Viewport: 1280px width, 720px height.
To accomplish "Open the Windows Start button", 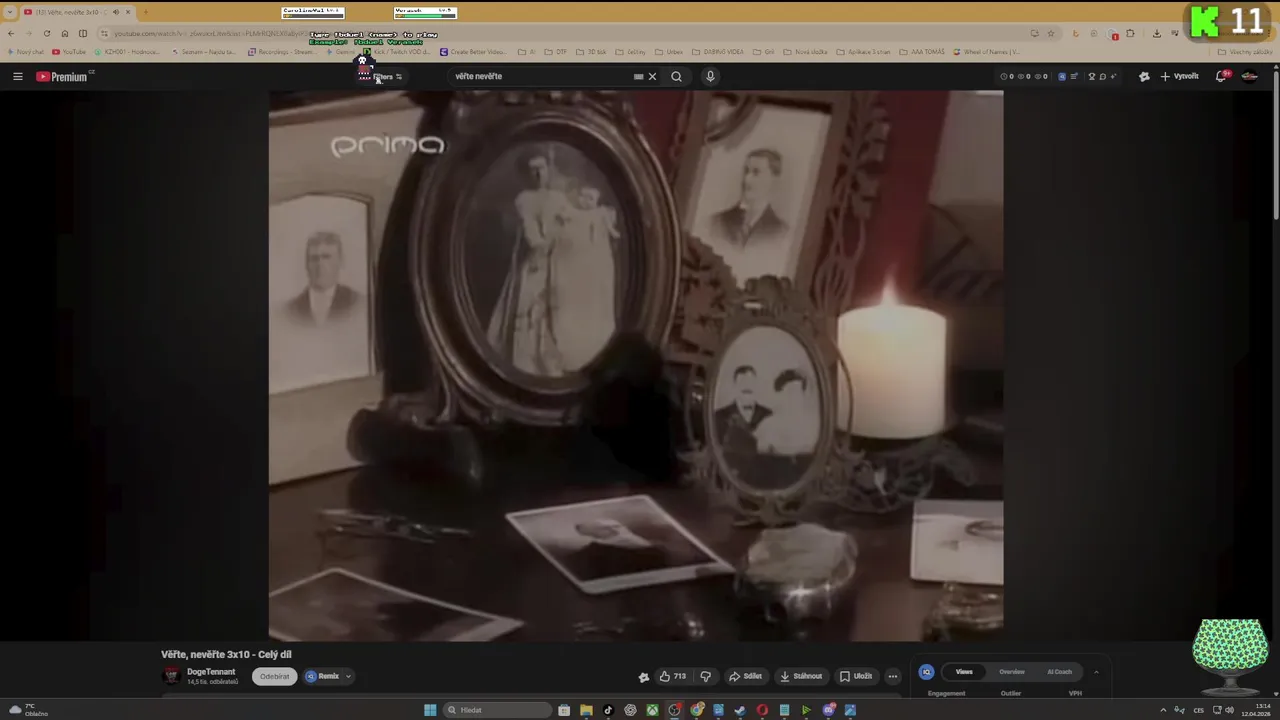I will 430,710.
